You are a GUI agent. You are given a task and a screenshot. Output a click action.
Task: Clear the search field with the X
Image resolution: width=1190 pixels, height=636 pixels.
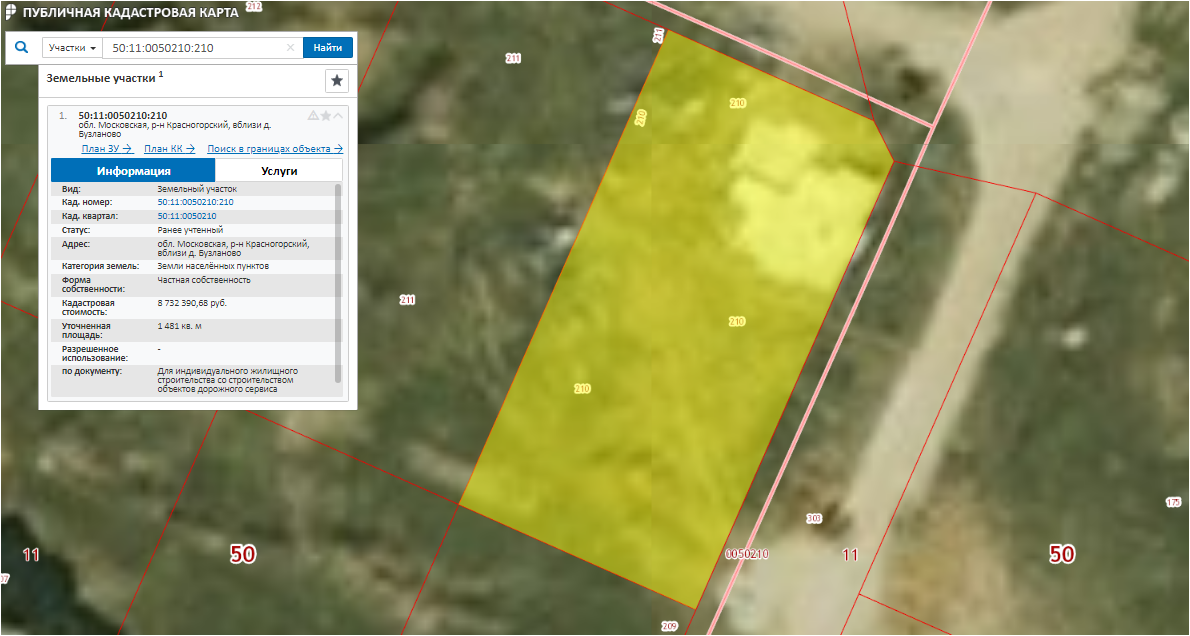coord(290,48)
